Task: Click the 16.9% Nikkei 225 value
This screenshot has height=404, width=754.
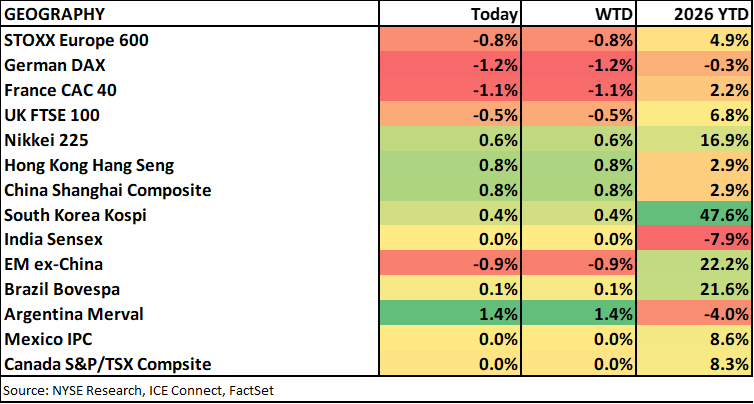Action: click(x=696, y=140)
